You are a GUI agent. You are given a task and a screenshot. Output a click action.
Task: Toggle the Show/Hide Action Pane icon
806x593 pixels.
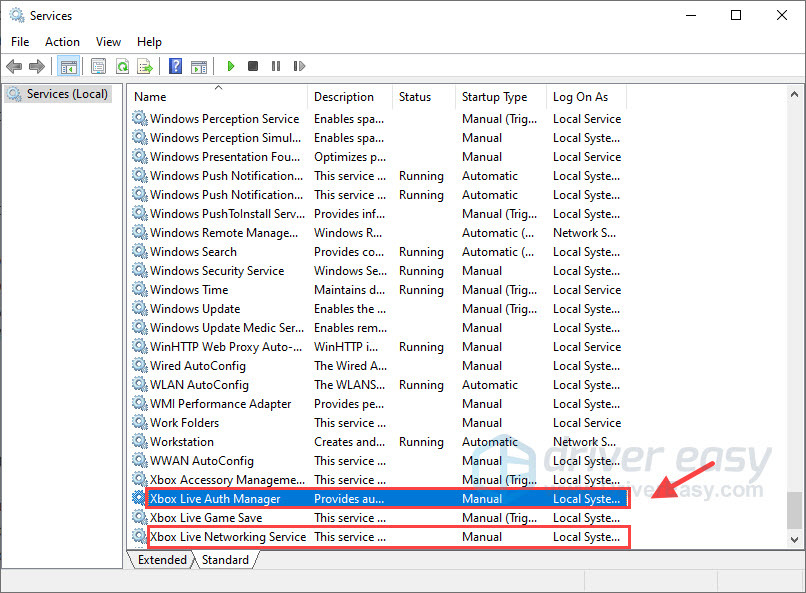tap(199, 66)
